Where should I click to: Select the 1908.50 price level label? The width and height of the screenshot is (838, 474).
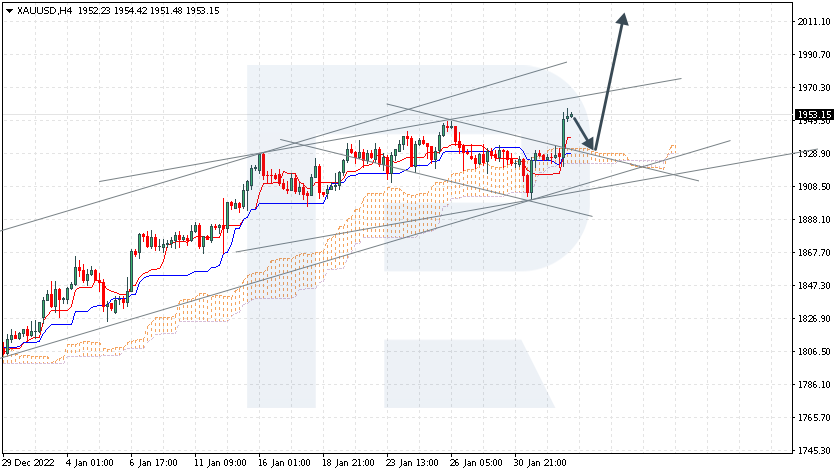tap(814, 187)
